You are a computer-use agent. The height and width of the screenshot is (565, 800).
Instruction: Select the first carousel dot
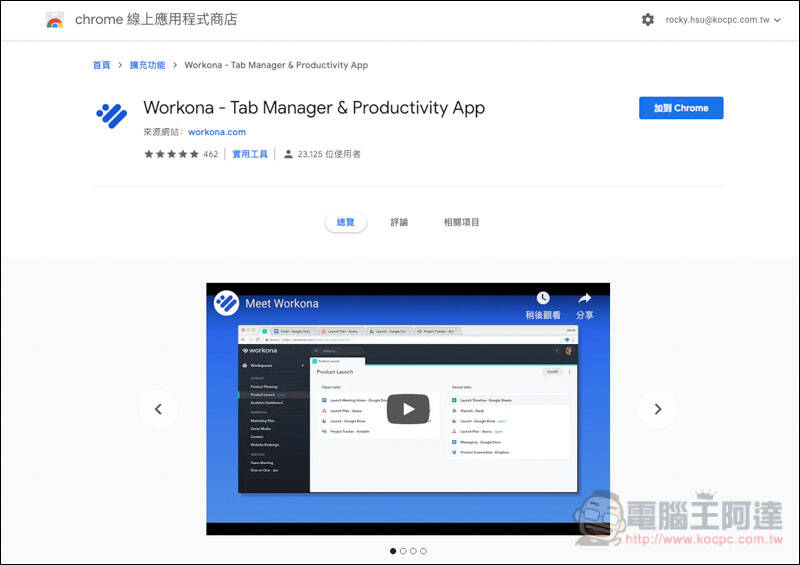click(x=393, y=551)
